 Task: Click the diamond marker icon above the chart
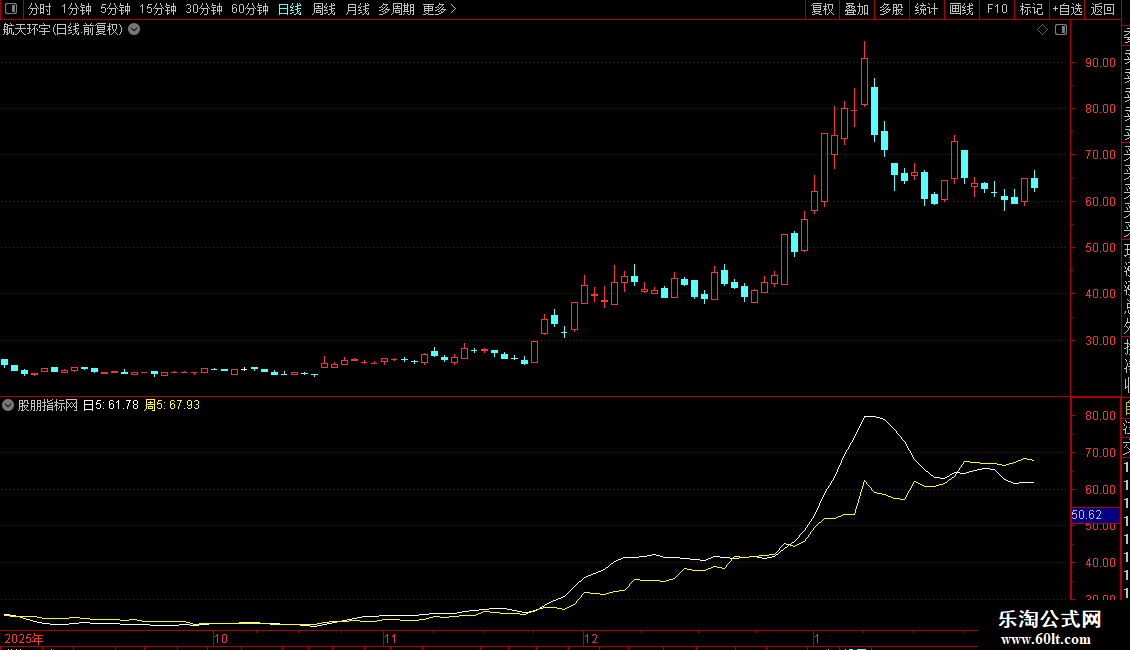tap(1042, 30)
